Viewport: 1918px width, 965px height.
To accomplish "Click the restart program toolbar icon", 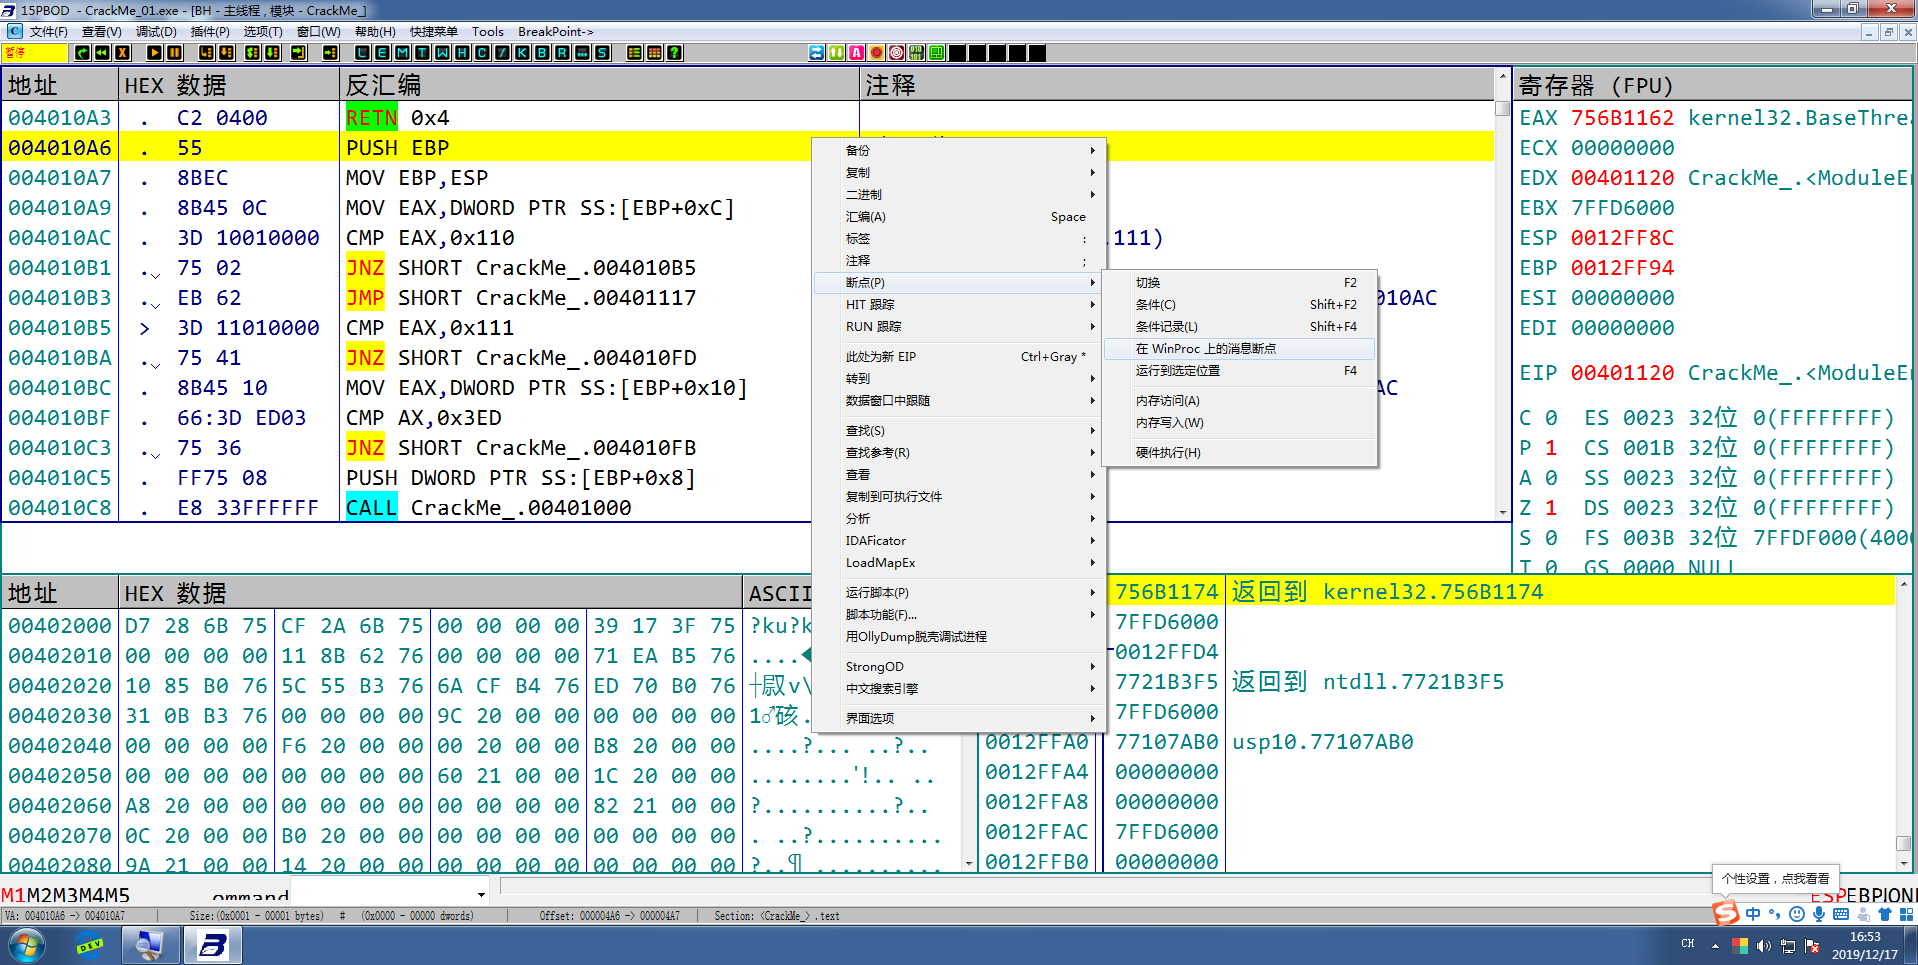I will pyautogui.click(x=102, y=53).
